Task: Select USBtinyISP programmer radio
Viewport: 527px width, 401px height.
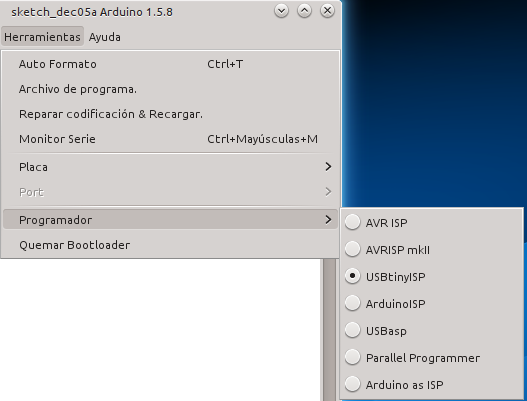Action: pos(353,276)
